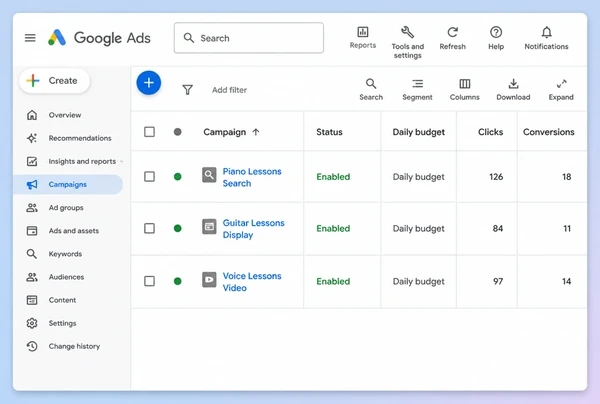Click the 97 clicks value

[498, 281]
